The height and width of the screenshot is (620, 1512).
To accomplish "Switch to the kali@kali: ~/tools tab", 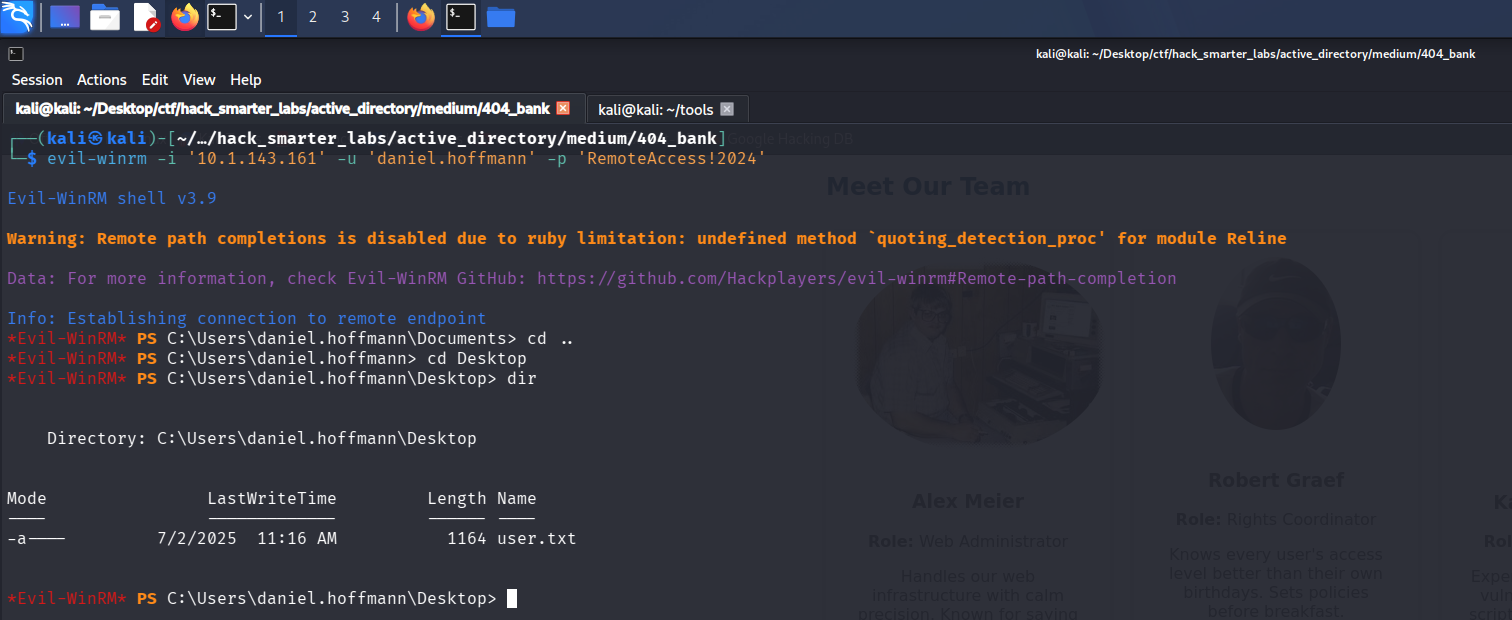I will pos(667,109).
